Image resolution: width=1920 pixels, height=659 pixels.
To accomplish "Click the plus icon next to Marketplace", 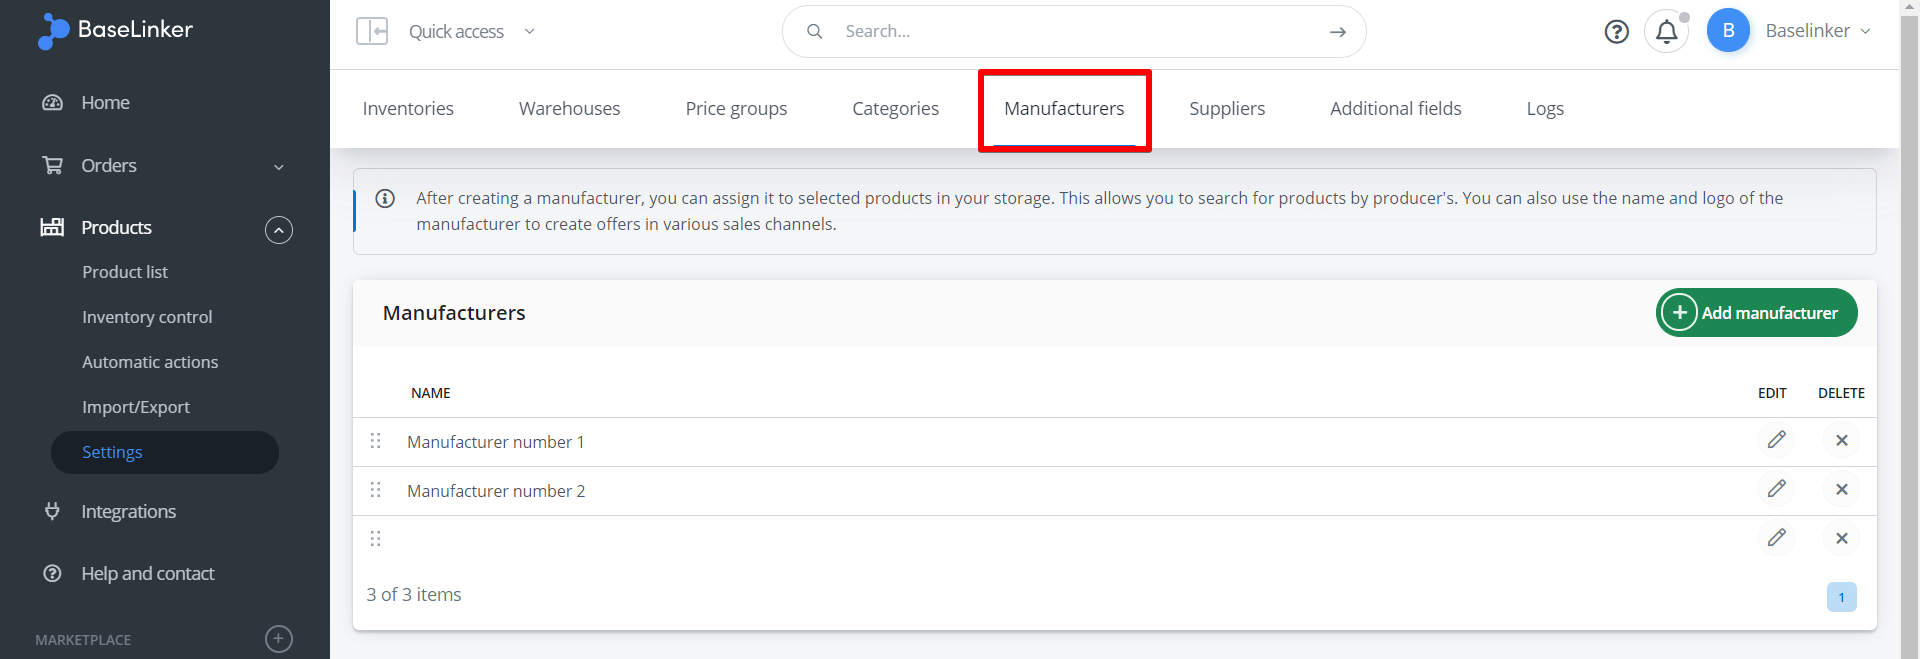I will 279,639.
